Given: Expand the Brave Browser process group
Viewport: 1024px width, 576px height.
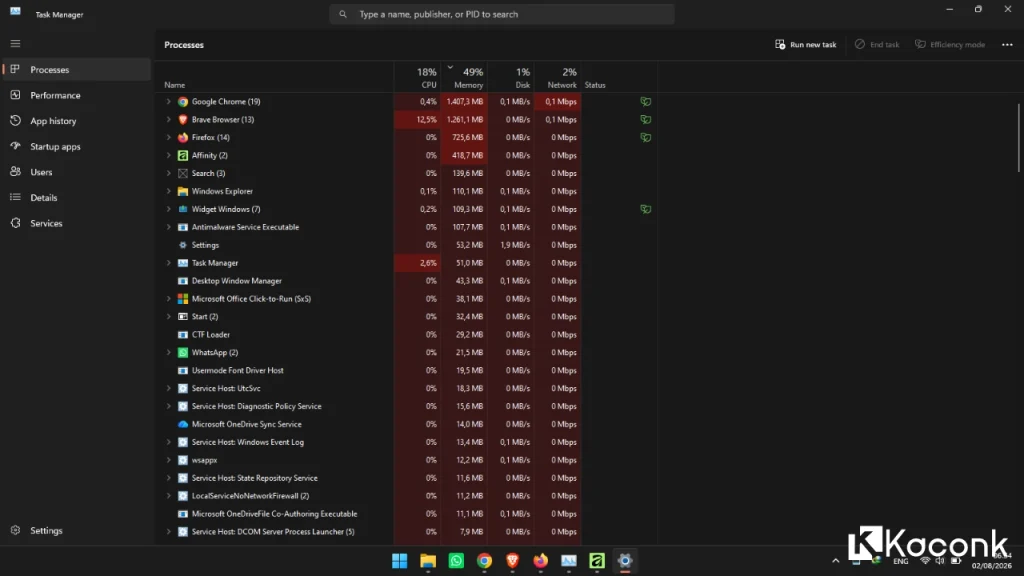Looking at the screenshot, I should tap(168, 120).
